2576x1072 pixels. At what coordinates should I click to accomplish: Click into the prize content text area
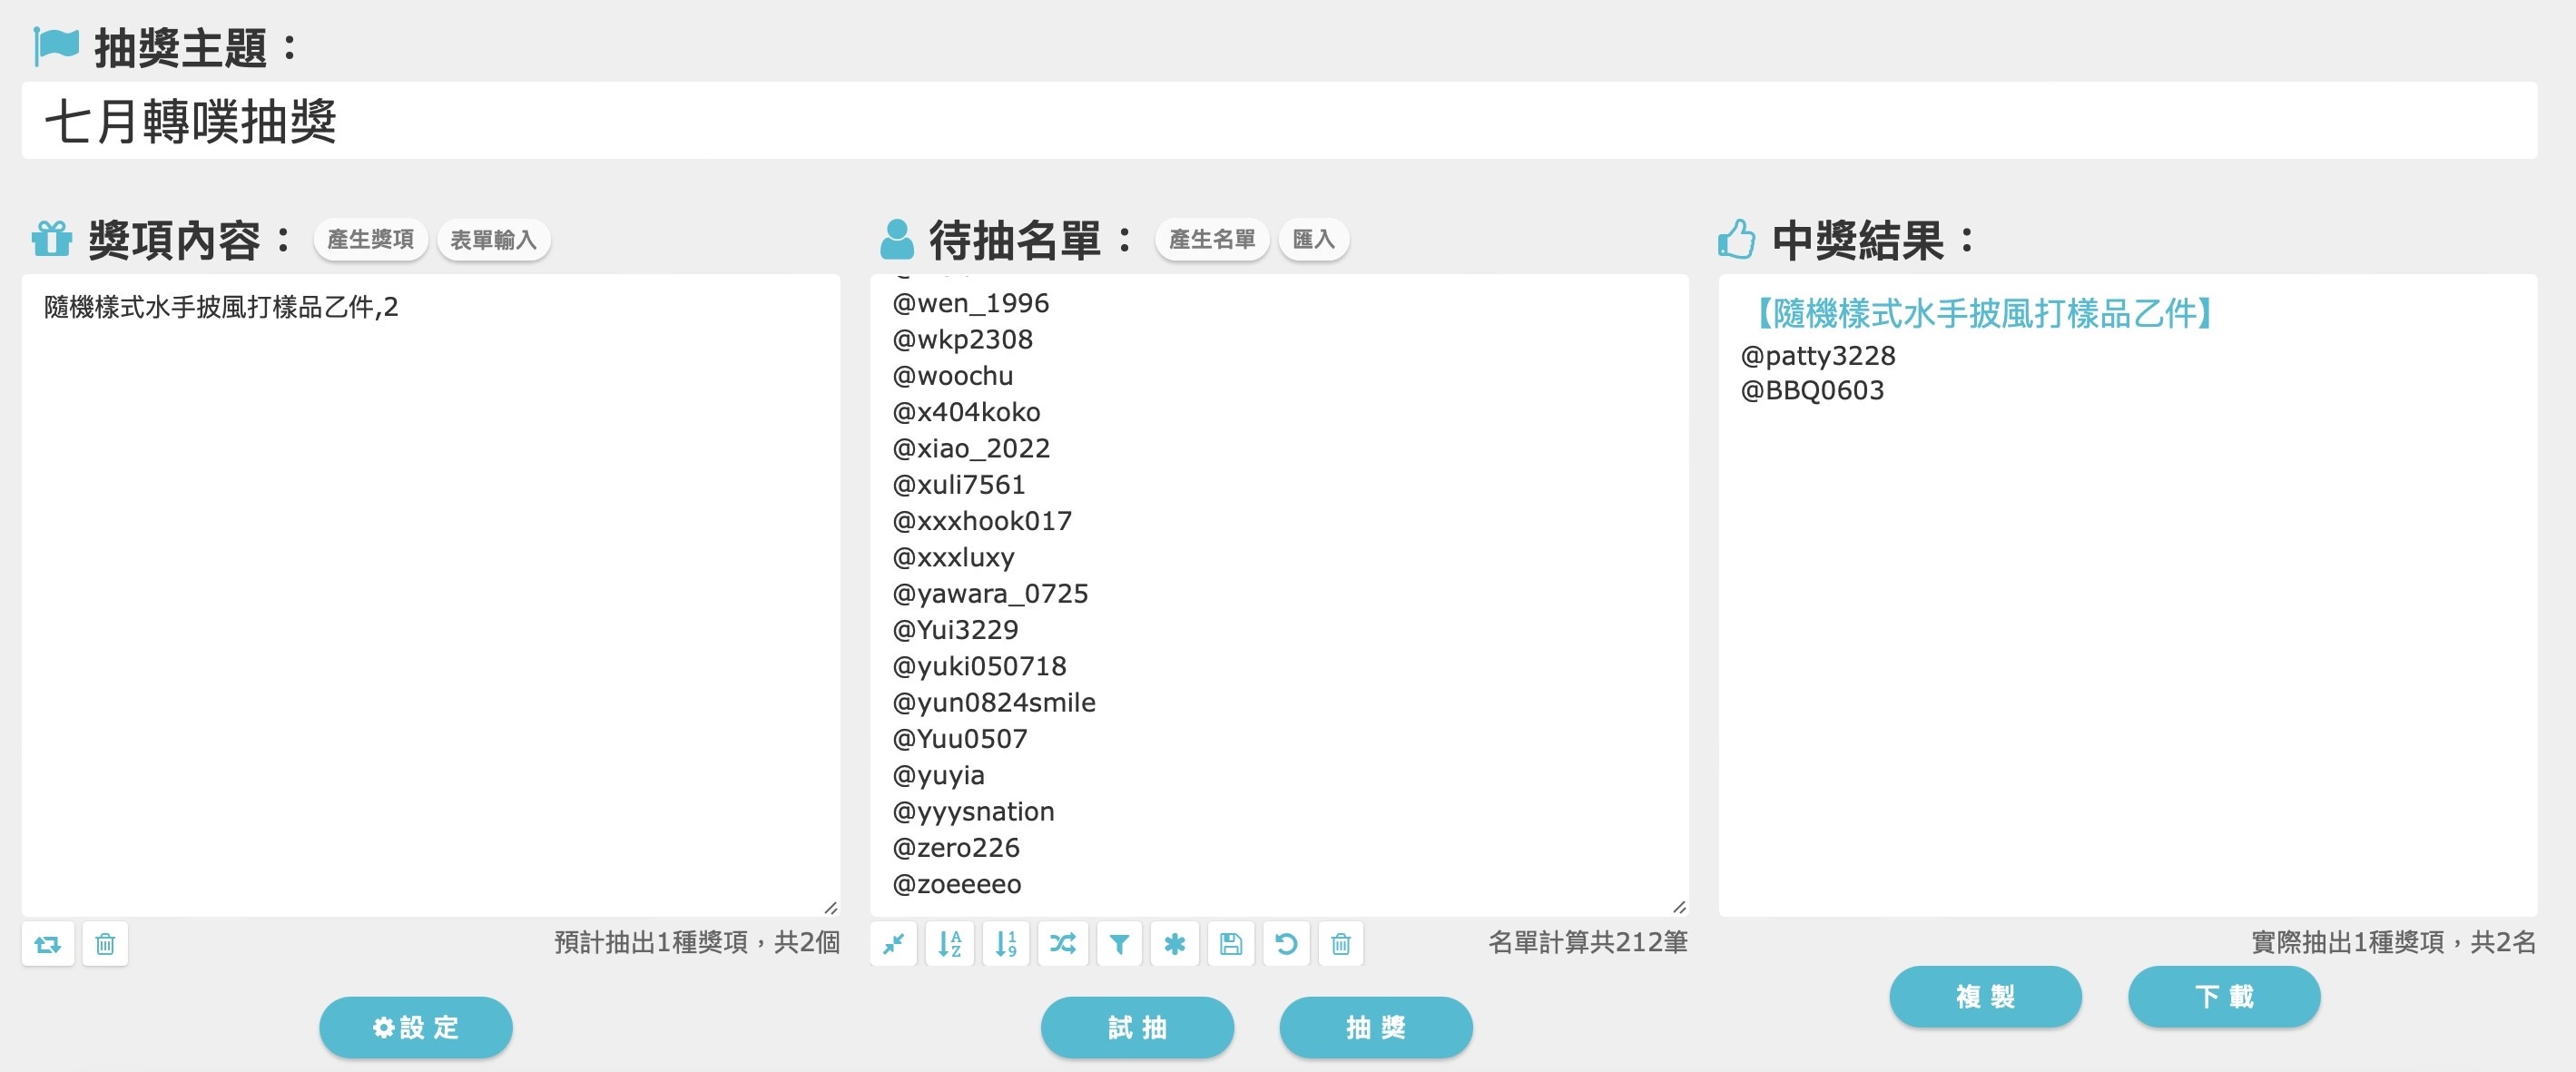pyautogui.click(x=431, y=595)
